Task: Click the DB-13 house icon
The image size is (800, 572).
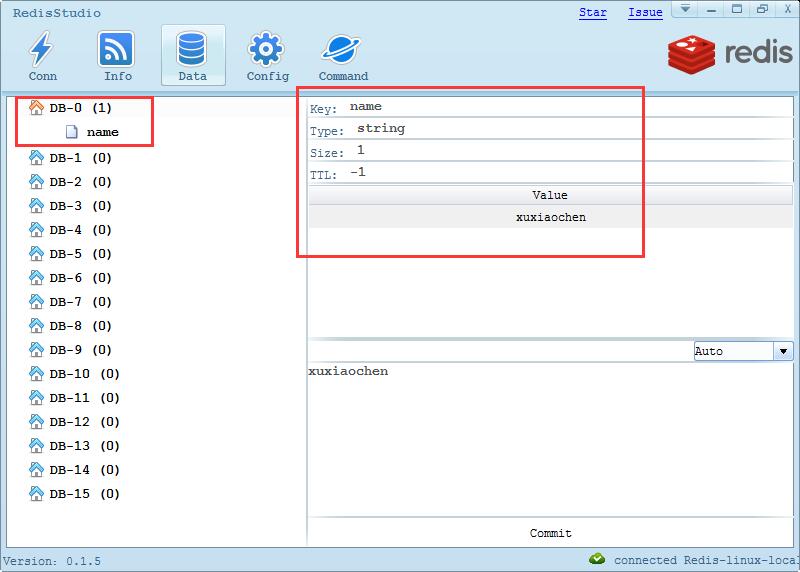Action: click(36, 445)
